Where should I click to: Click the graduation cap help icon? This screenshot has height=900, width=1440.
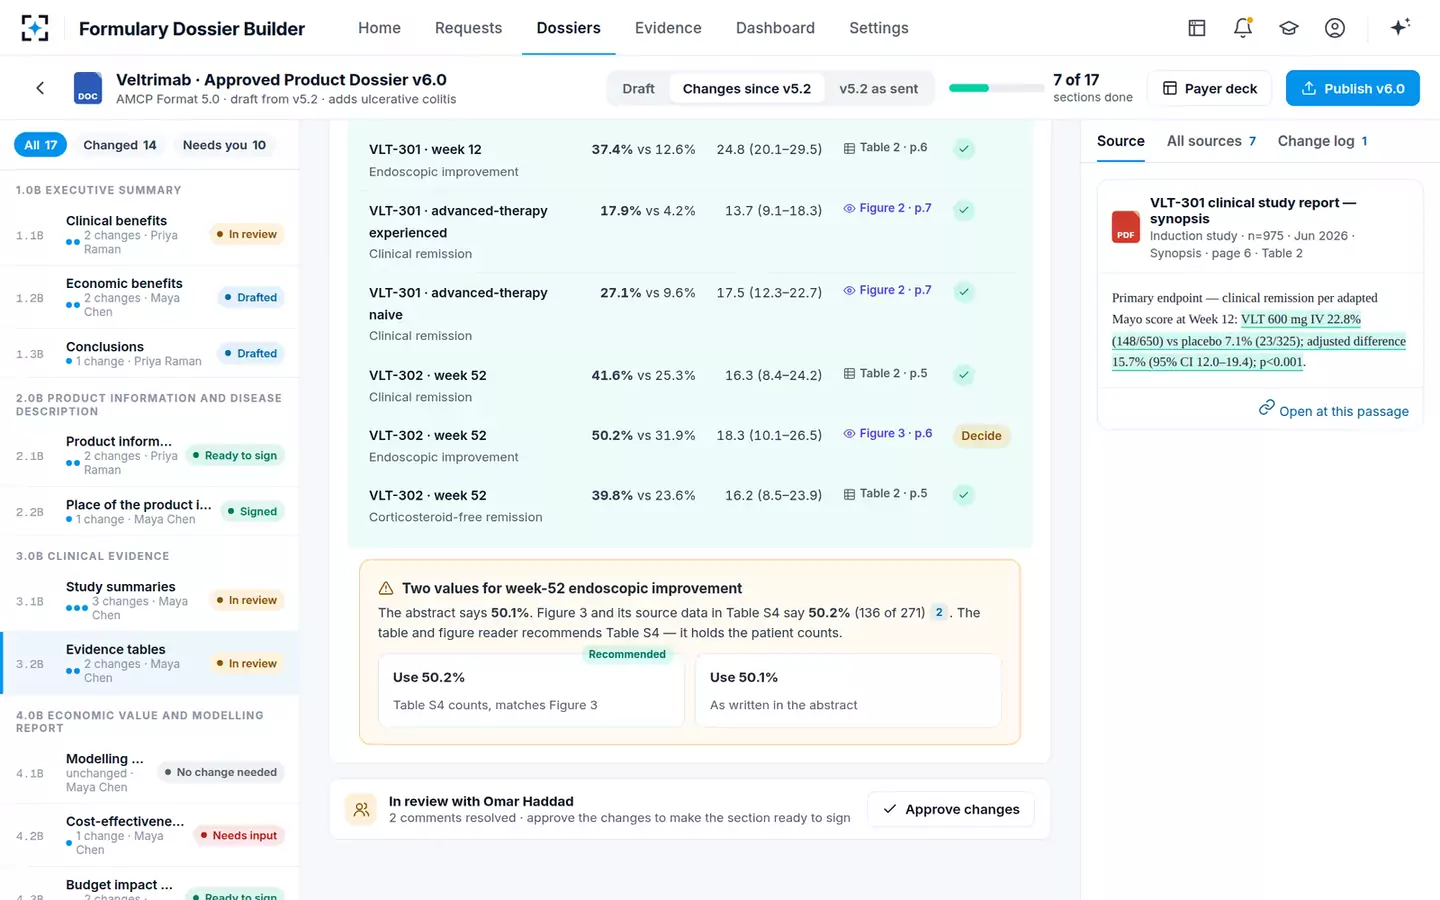tap(1289, 28)
